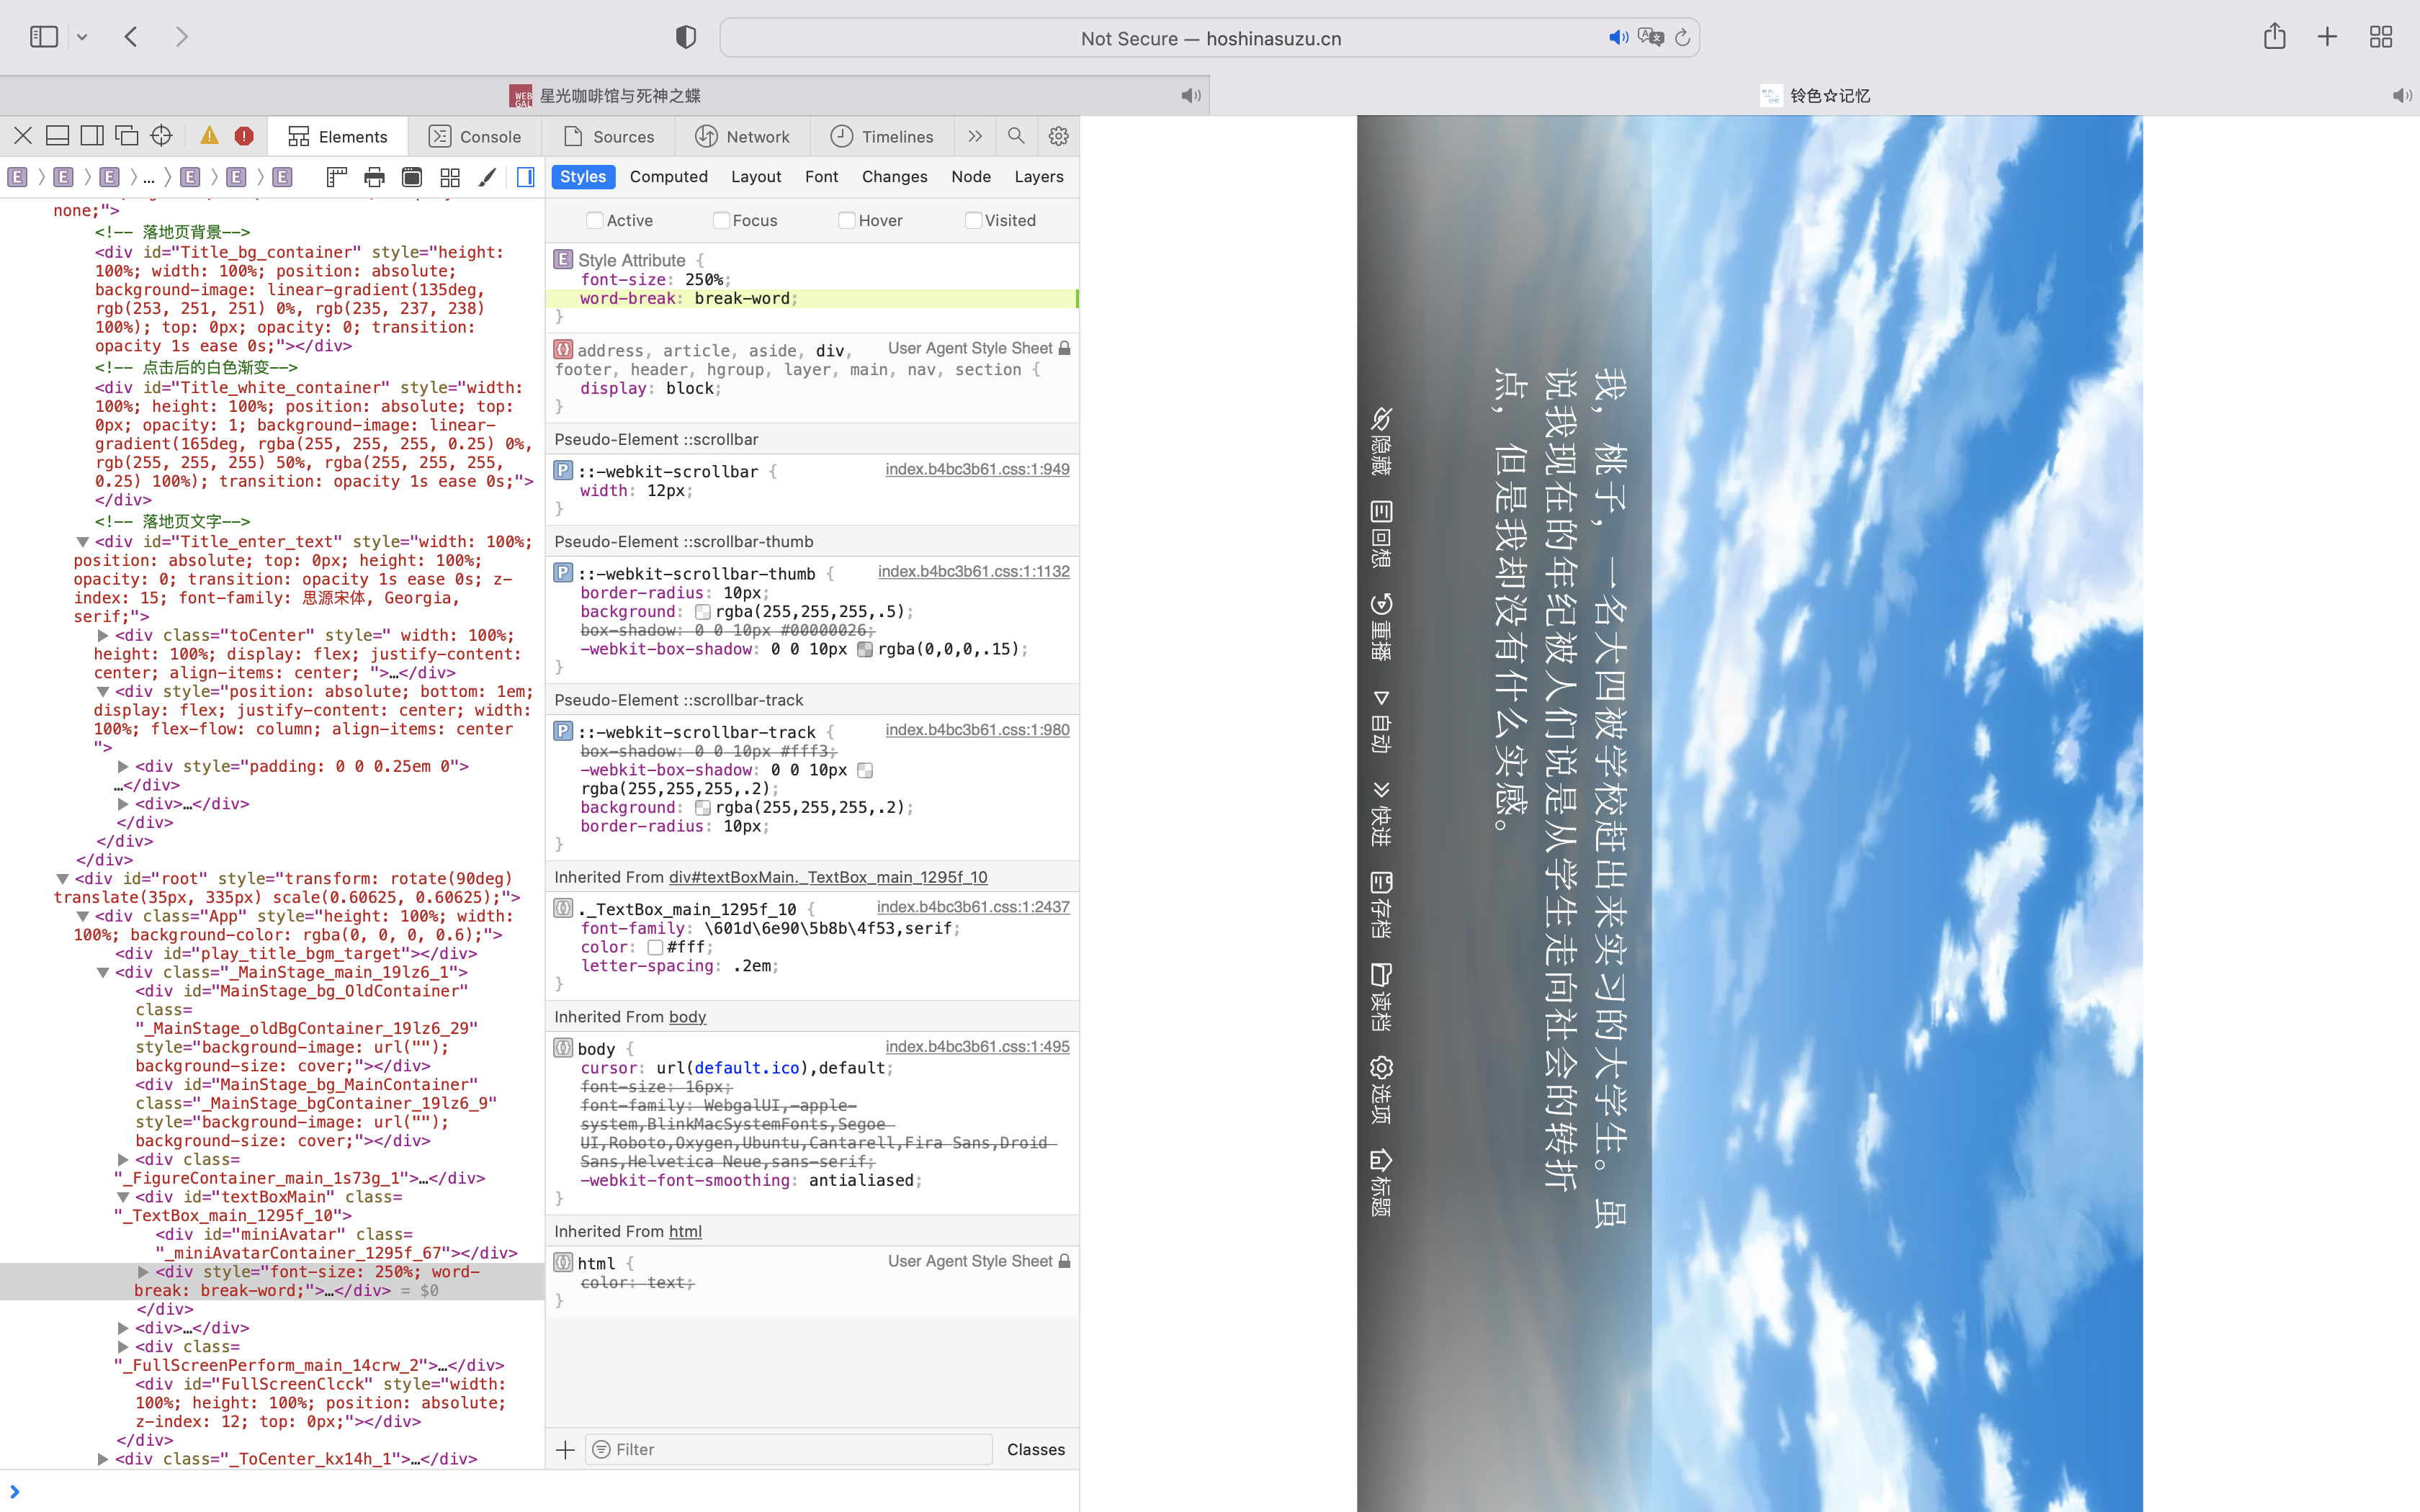
Task: Activate the element selection crosshair tool
Action: 162,135
